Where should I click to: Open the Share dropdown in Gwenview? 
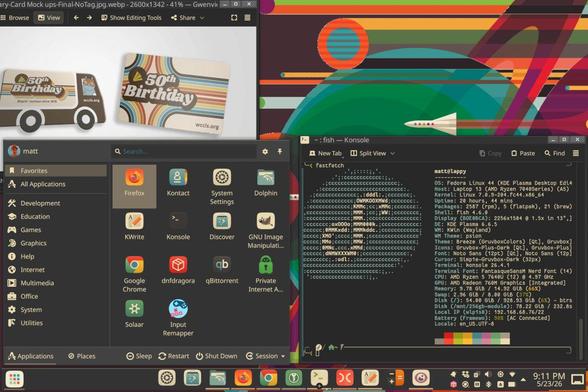pos(188,18)
